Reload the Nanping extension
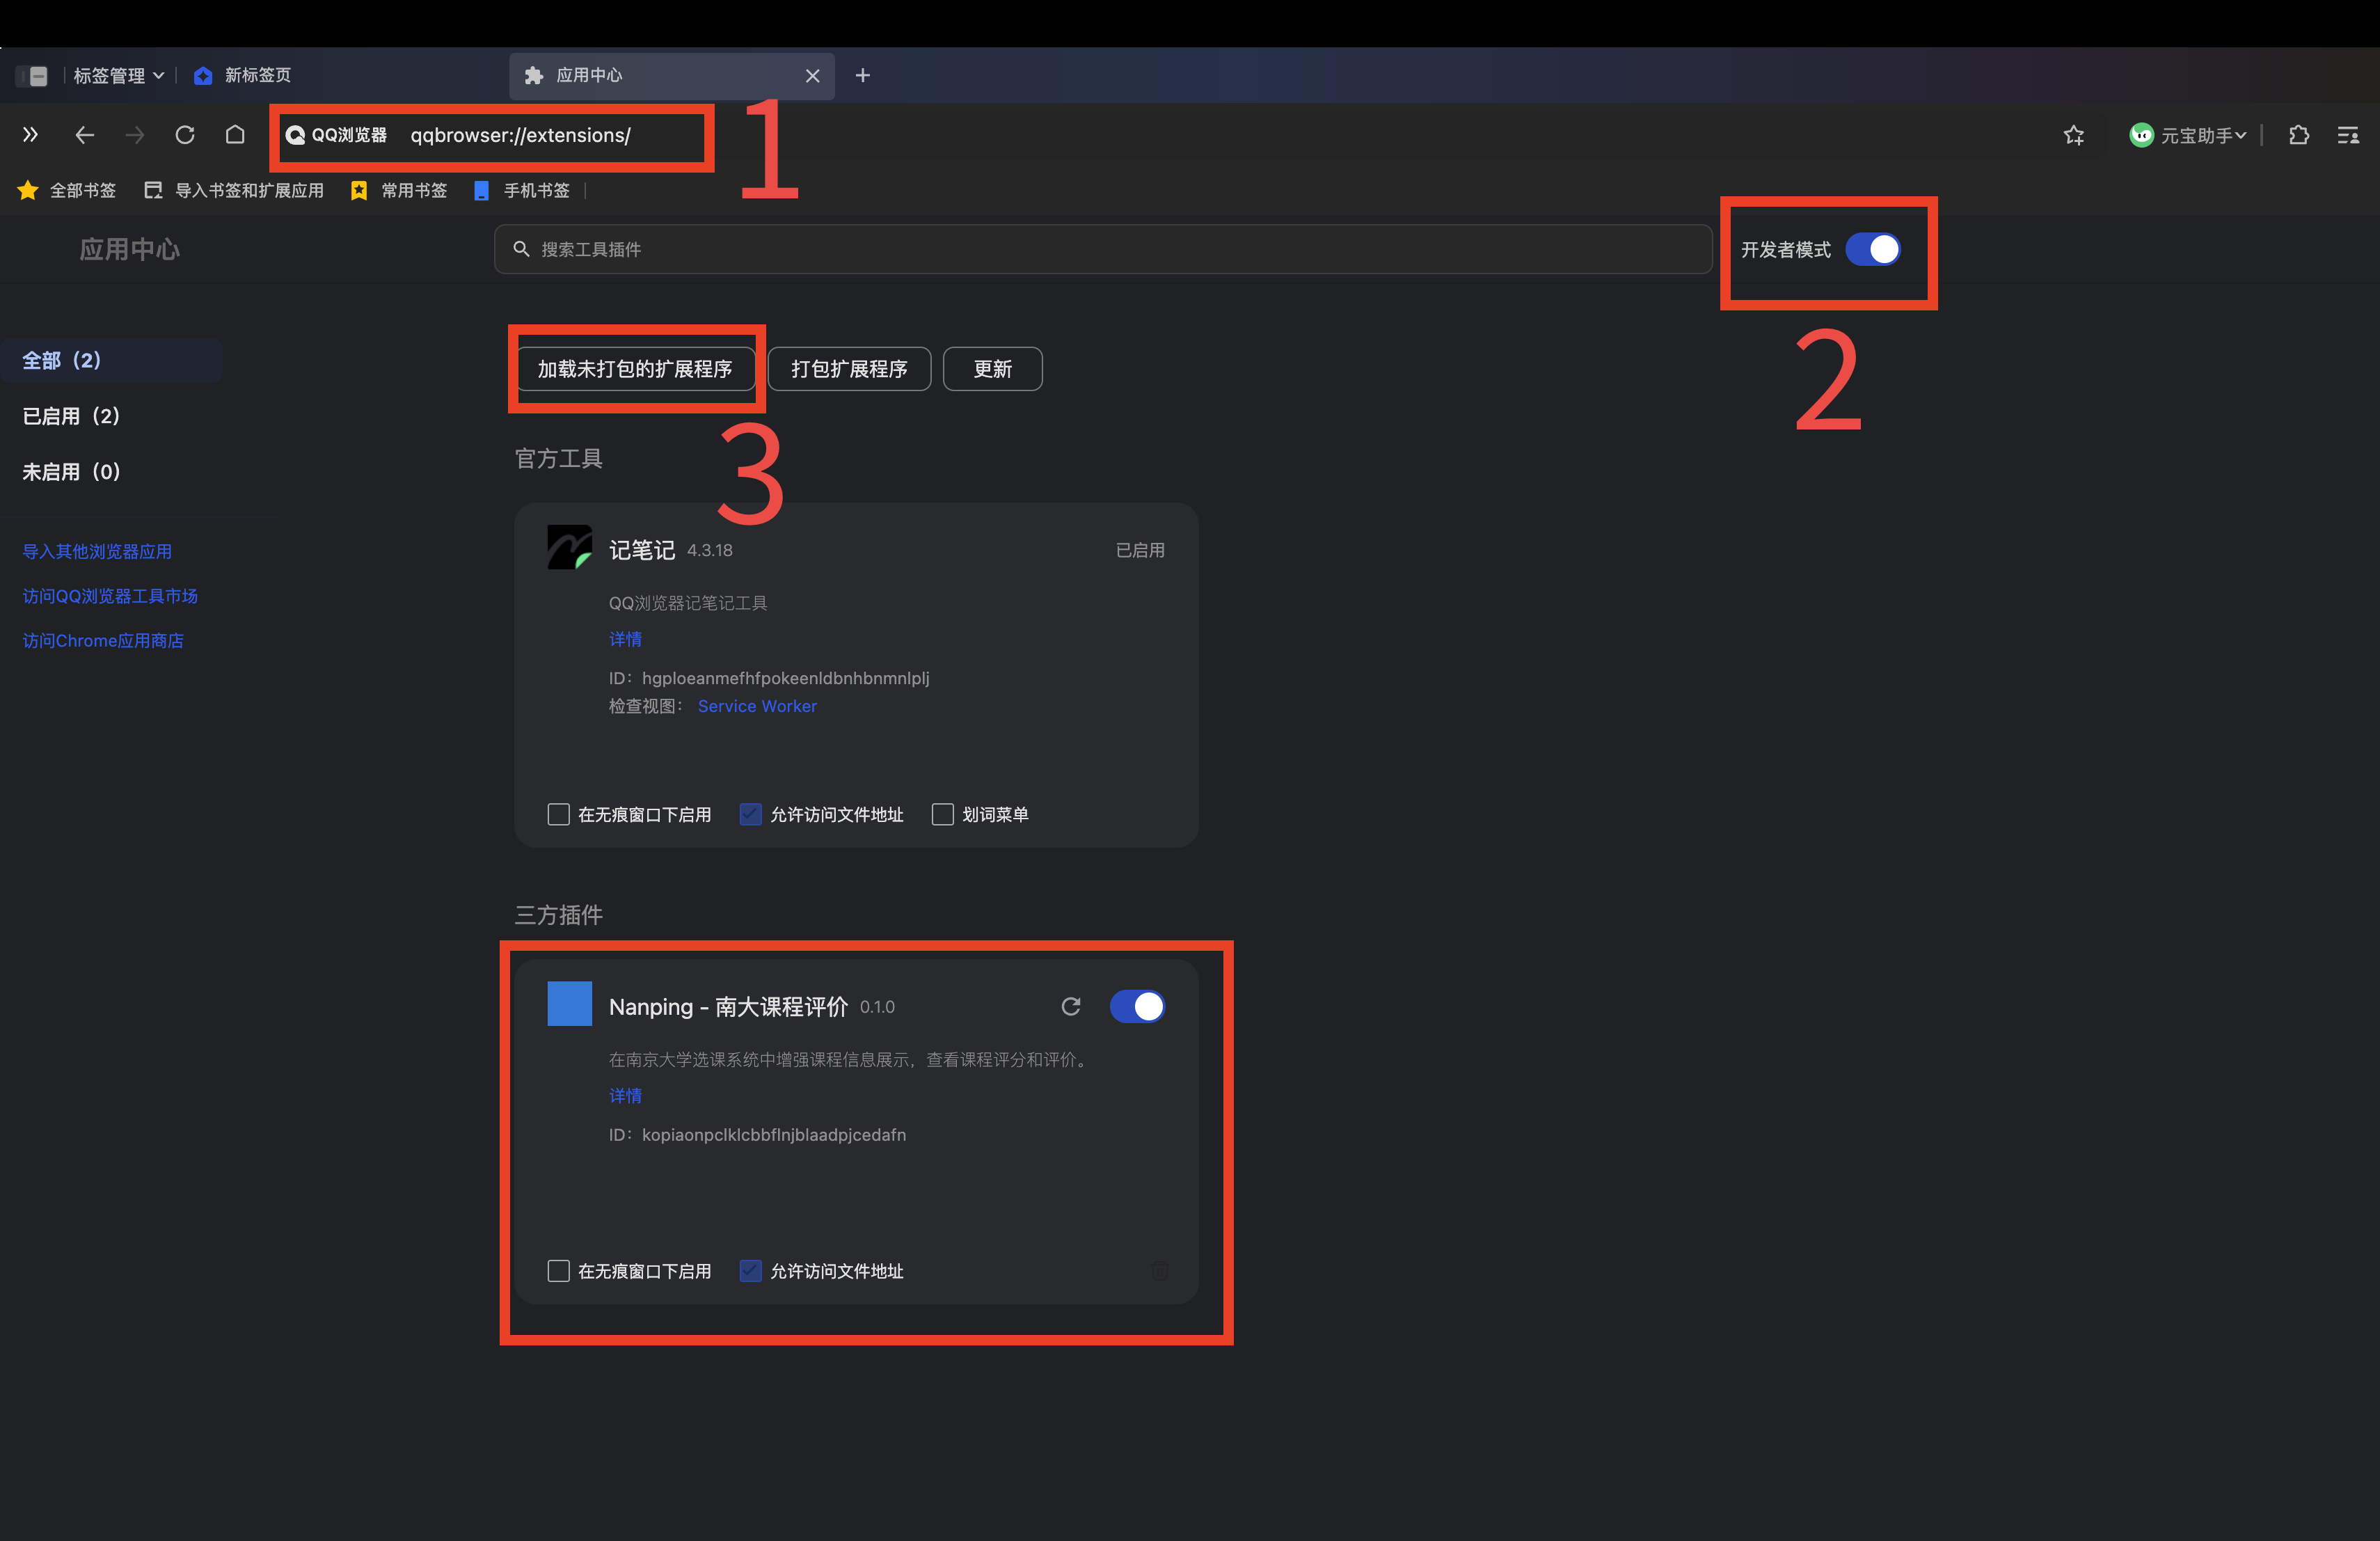 [1070, 1006]
